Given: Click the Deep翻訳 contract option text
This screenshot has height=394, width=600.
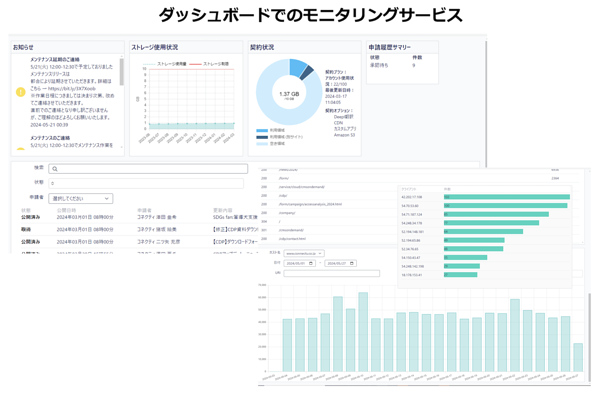Looking at the screenshot, I should [343, 117].
